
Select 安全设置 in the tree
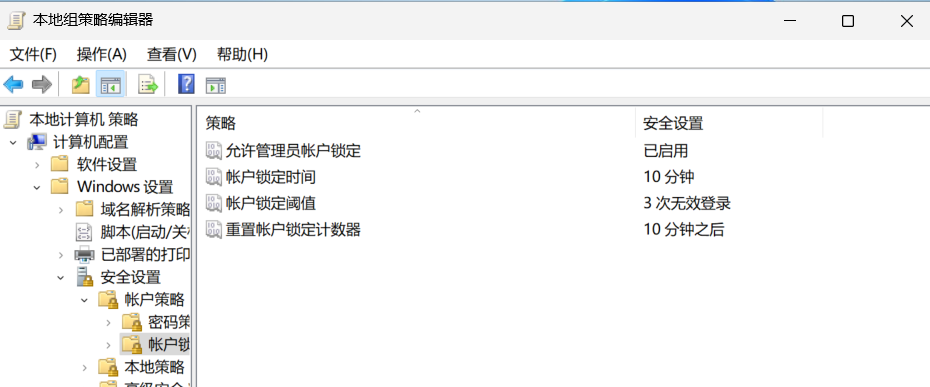[130, 277]
